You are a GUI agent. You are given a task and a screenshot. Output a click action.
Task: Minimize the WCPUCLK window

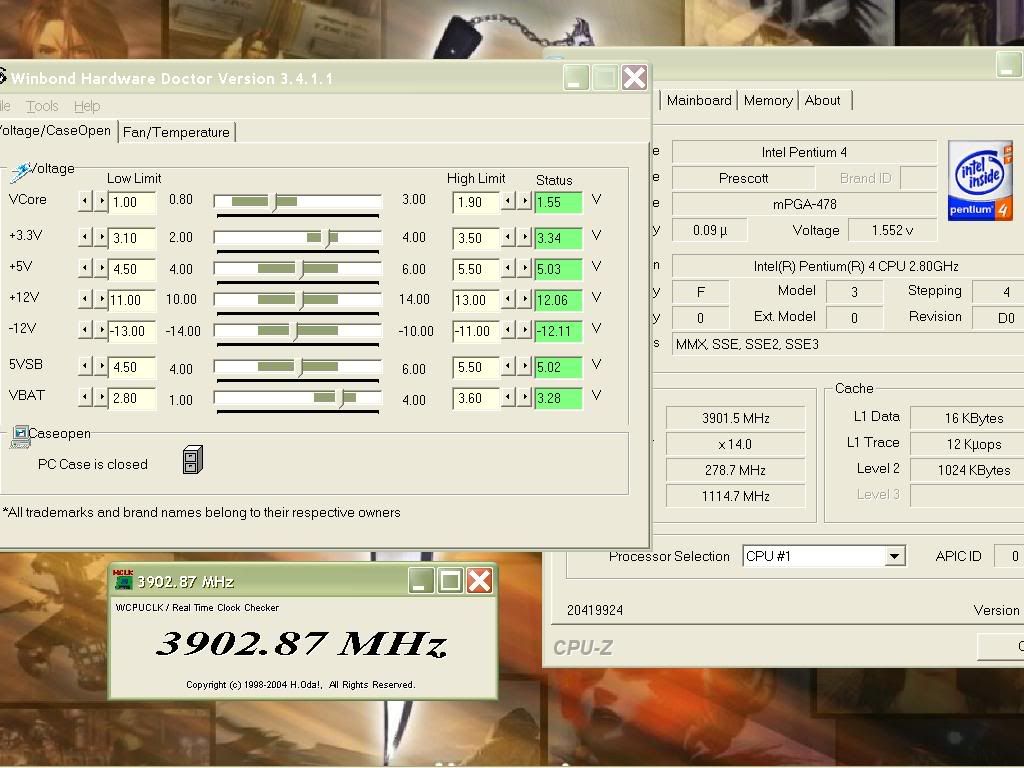tap(421, 581)
